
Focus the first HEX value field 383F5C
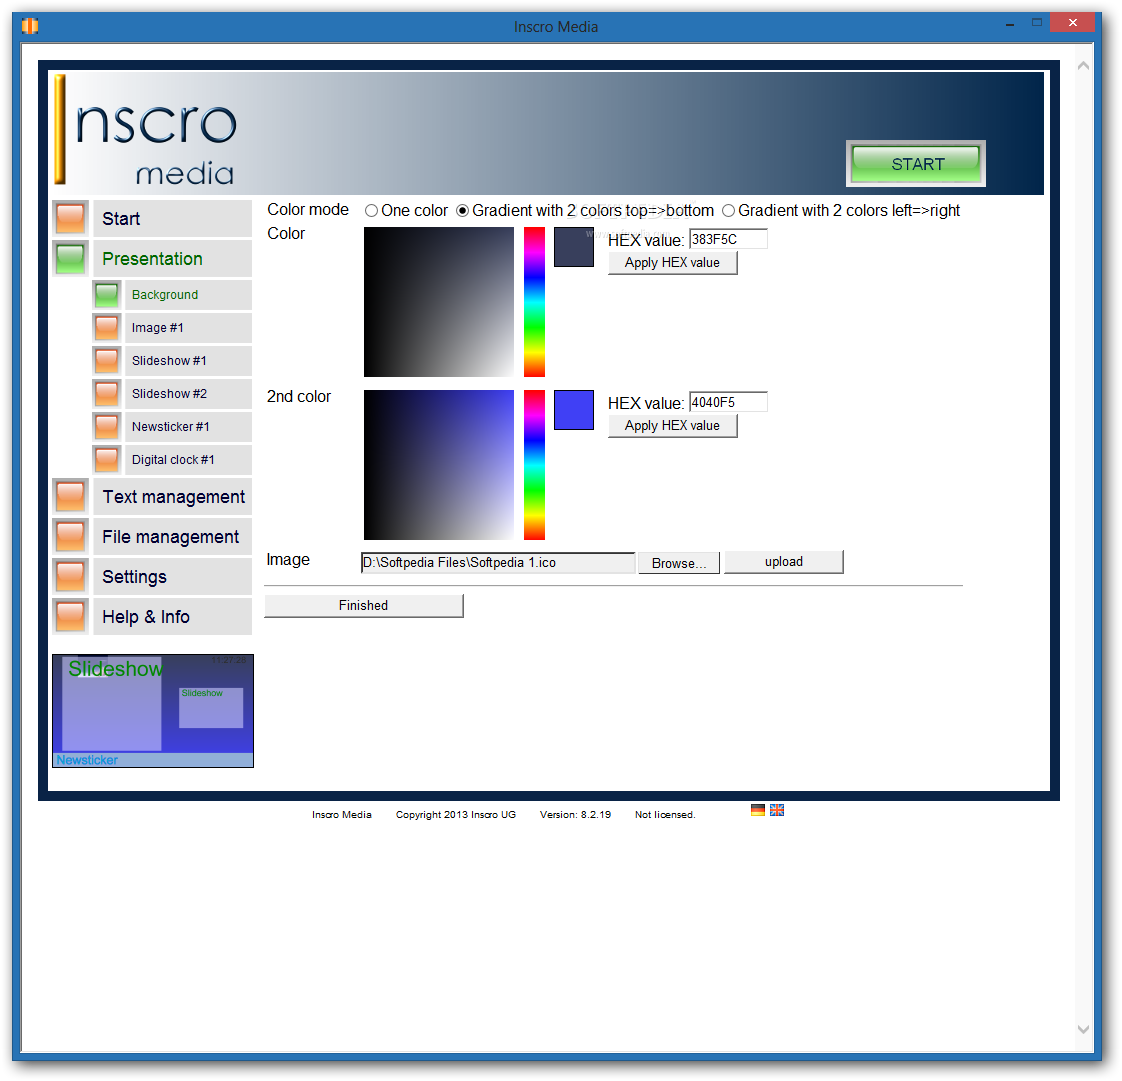(728, 239)
